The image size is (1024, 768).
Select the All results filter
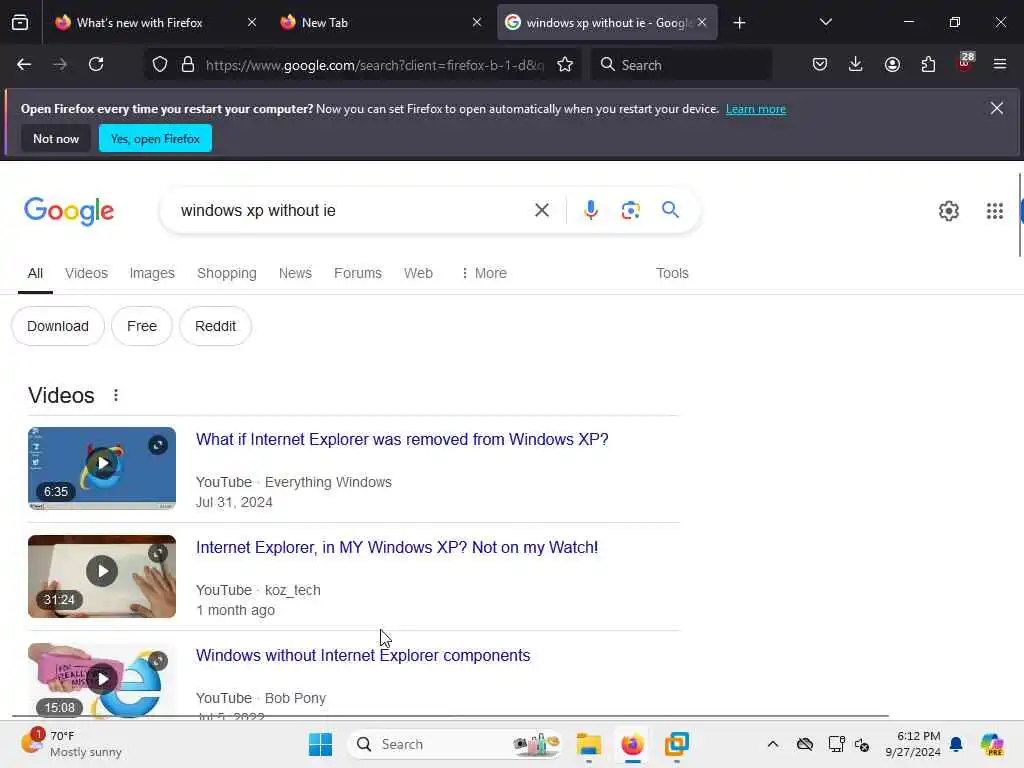click(x=35, y=273)
